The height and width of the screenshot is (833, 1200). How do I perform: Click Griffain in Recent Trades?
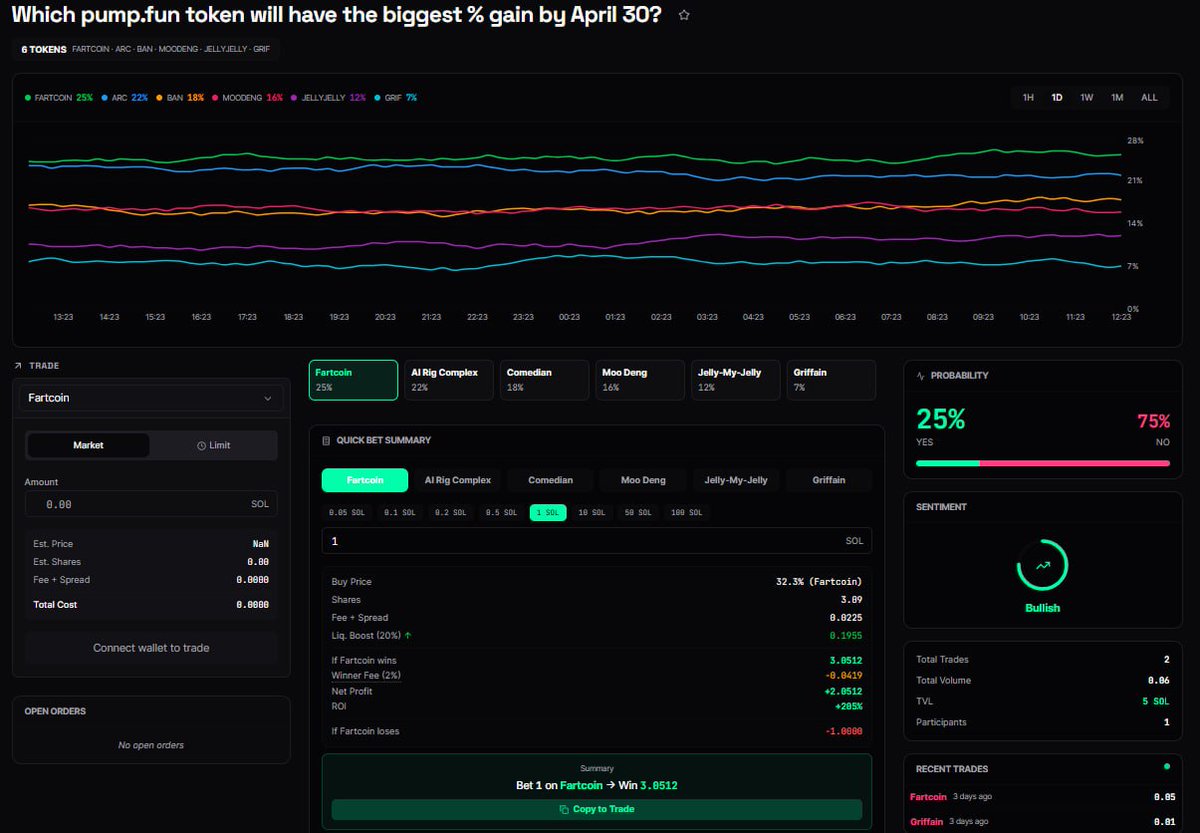[927, 822]
